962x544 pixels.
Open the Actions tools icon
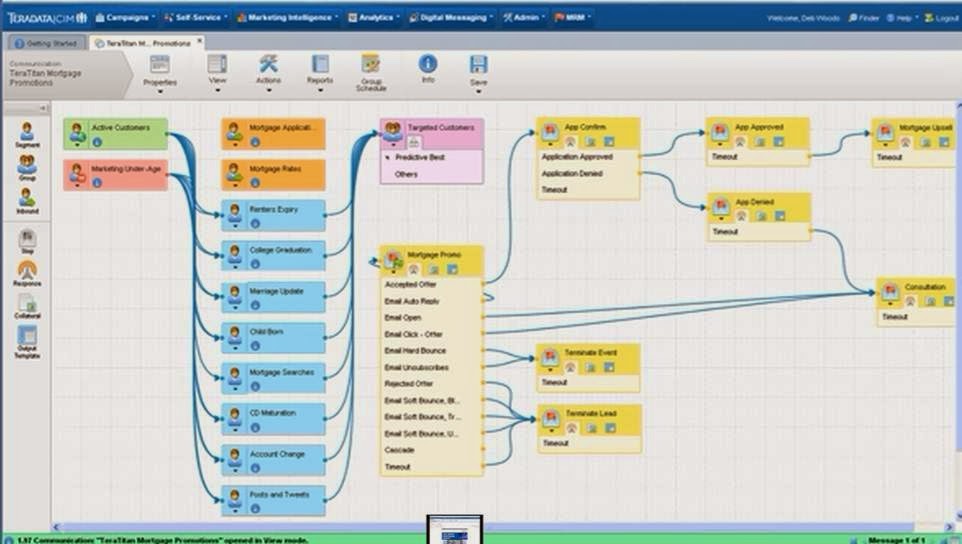pyautogui.click(x=268, y=64)
